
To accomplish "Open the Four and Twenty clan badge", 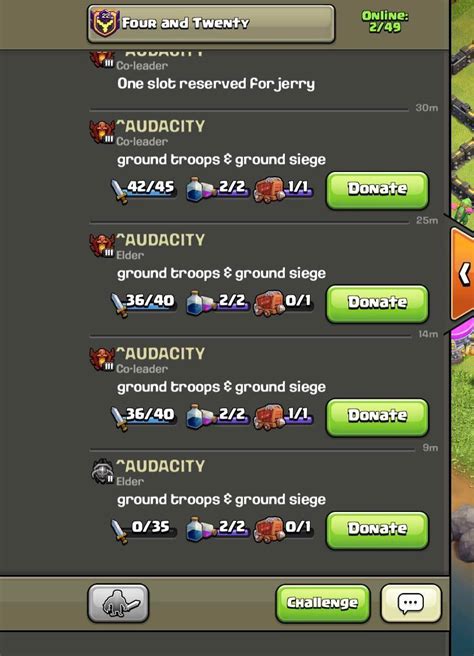I will click(x=105, y=24).
